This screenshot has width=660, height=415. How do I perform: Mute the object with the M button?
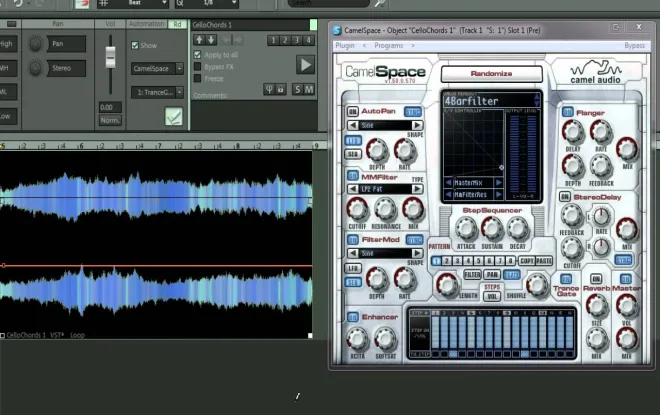[x=309, y=89]
